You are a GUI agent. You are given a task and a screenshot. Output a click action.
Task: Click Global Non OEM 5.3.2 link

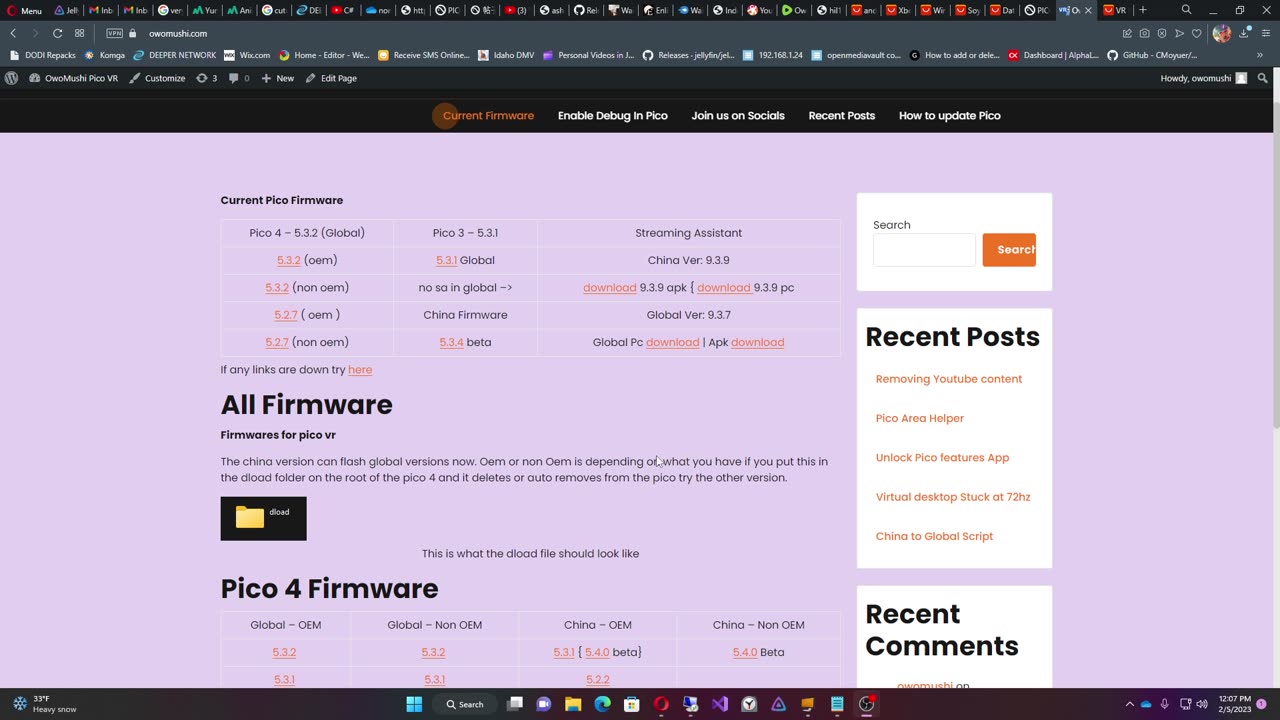pos(433,652)
